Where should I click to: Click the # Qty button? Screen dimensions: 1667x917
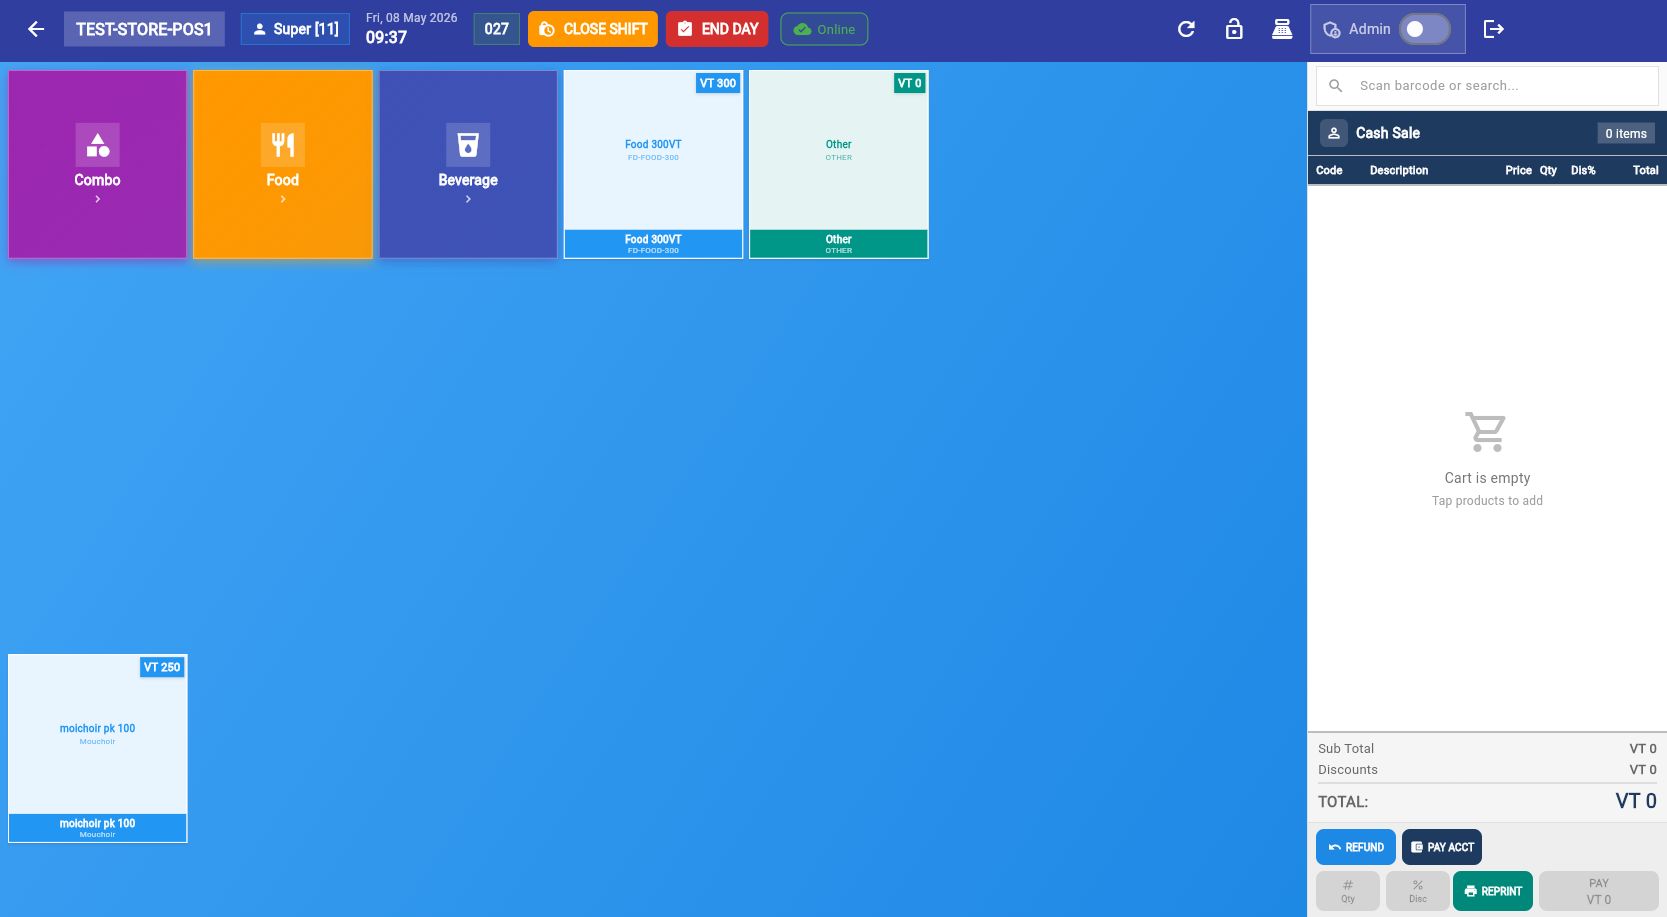(x=1348, y=891)
